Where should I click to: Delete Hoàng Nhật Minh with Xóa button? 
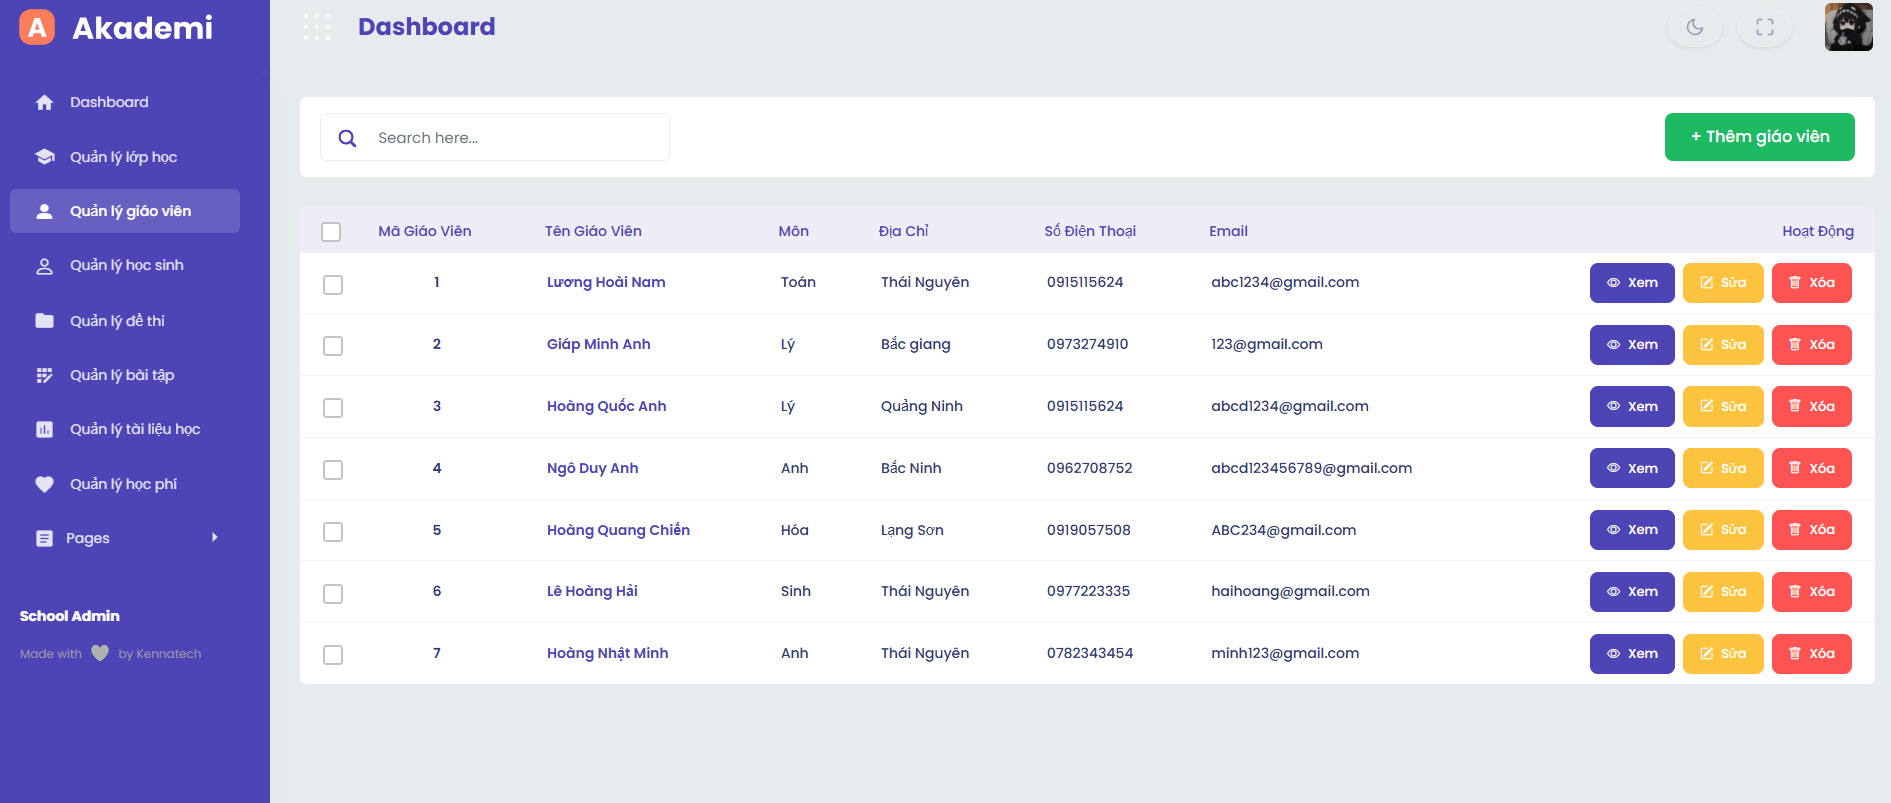(1811, 654)
